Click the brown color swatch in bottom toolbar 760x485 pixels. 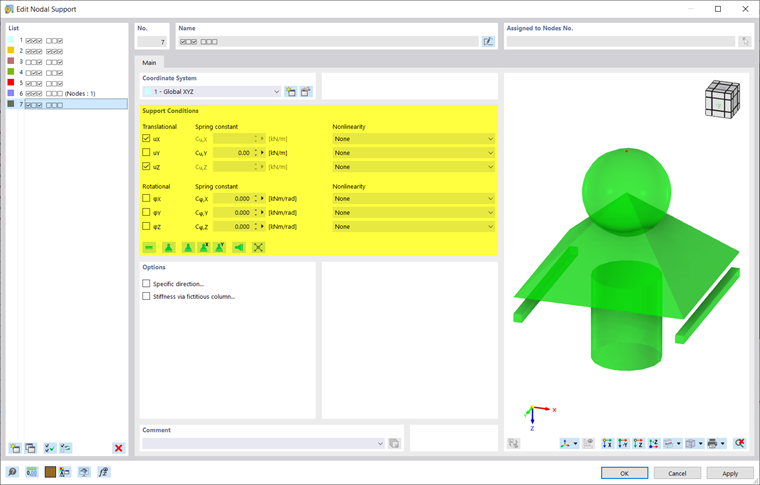(x=50, y=472)
